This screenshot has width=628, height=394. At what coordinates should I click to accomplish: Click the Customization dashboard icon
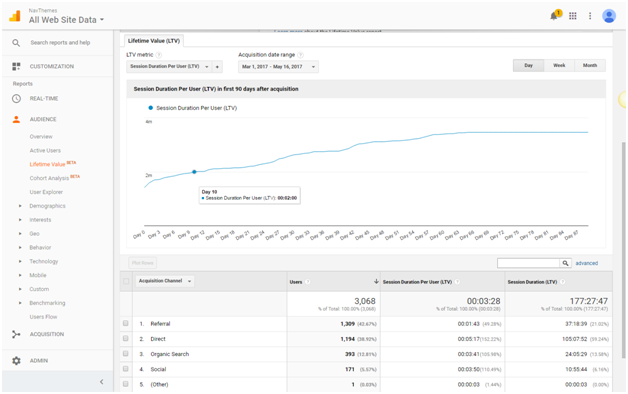16,66
